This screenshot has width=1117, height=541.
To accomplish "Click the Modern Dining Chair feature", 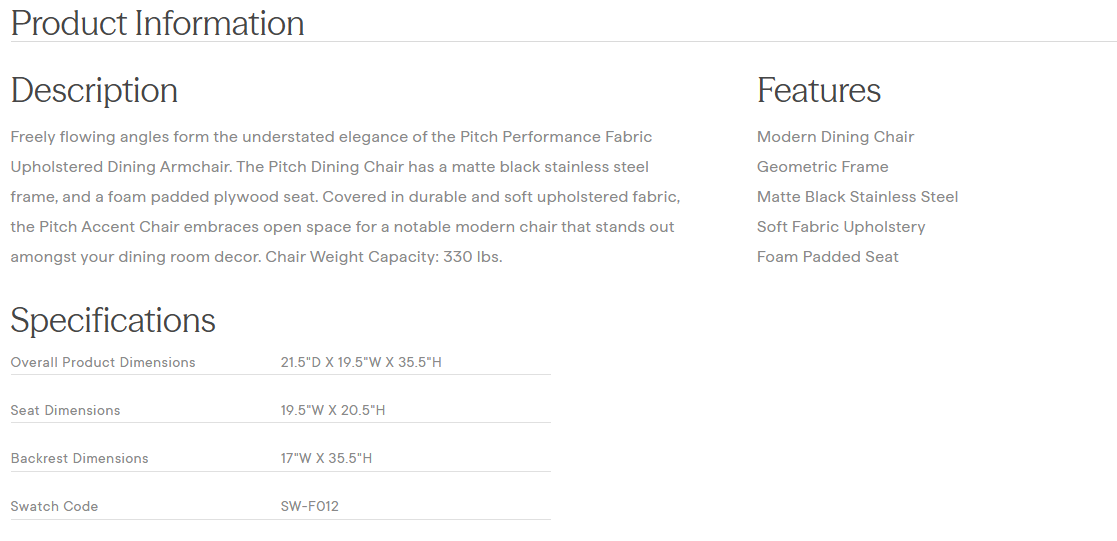I will (835, 137).
